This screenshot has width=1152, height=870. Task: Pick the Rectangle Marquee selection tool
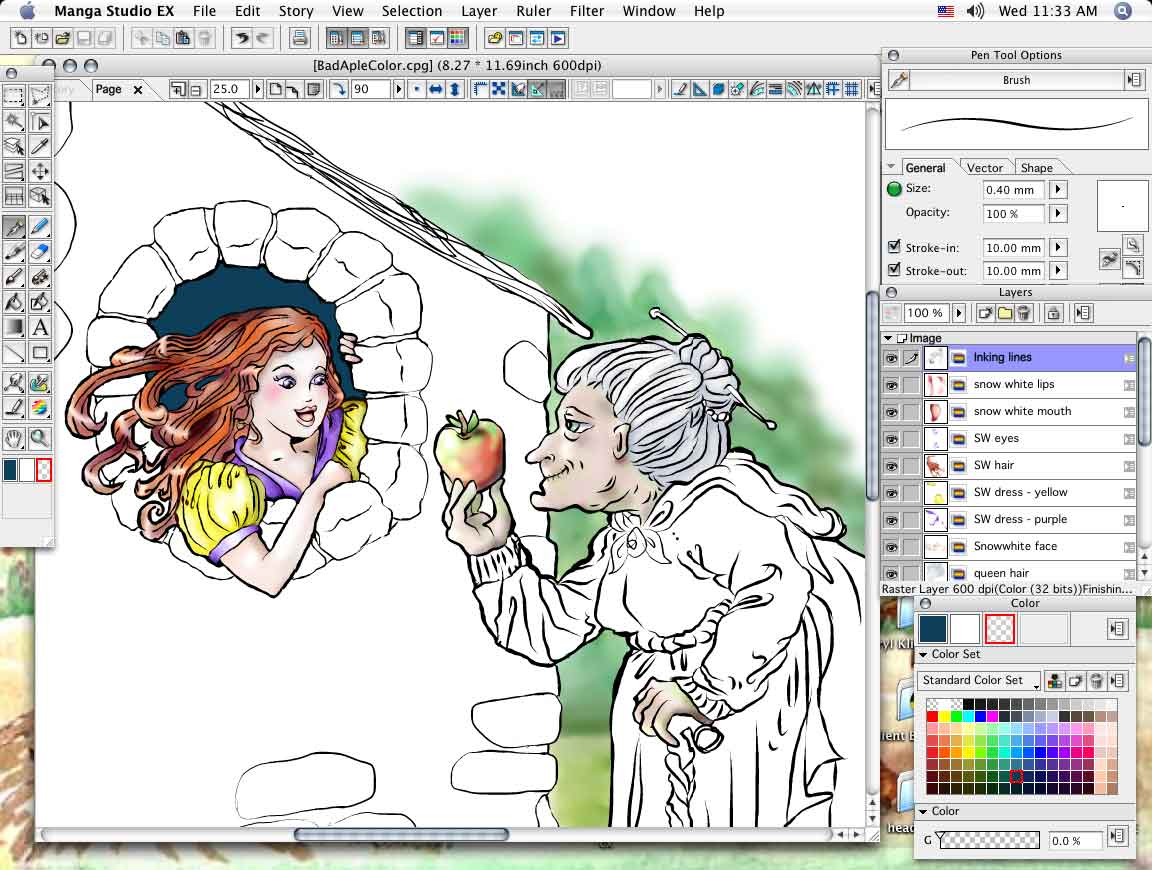point(14,96)
